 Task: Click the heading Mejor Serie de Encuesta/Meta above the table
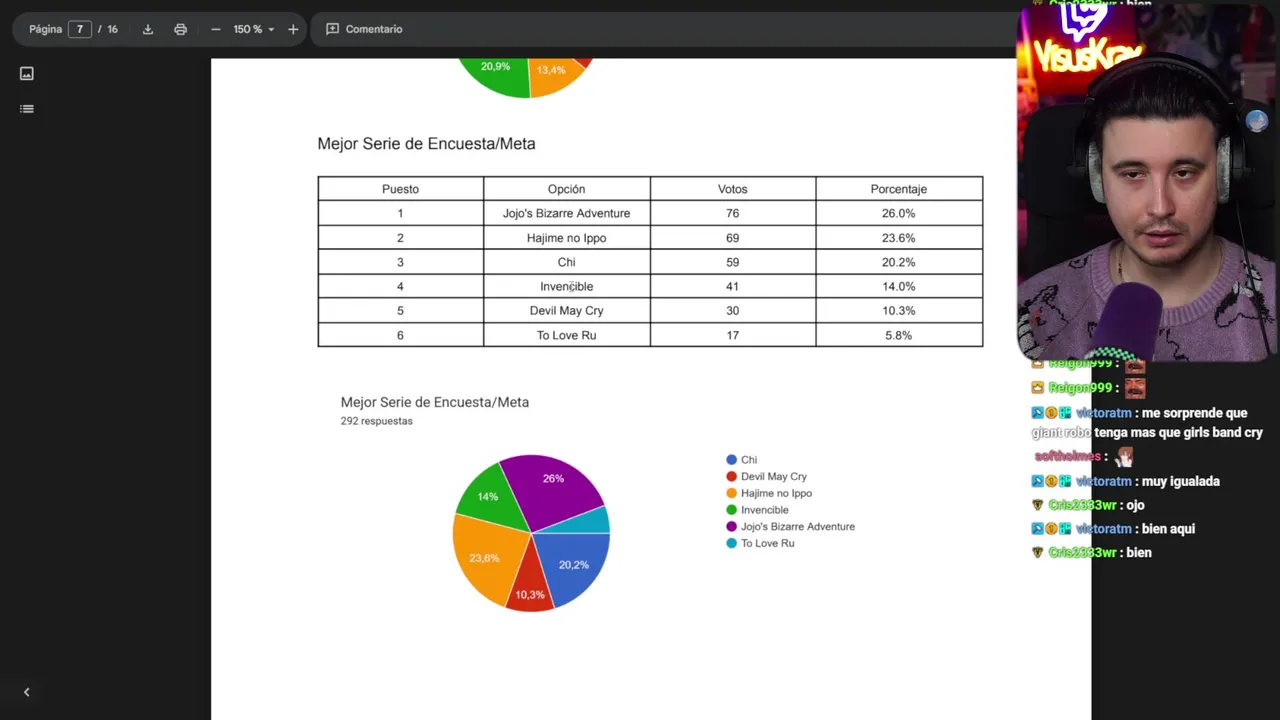coord(426,144)
